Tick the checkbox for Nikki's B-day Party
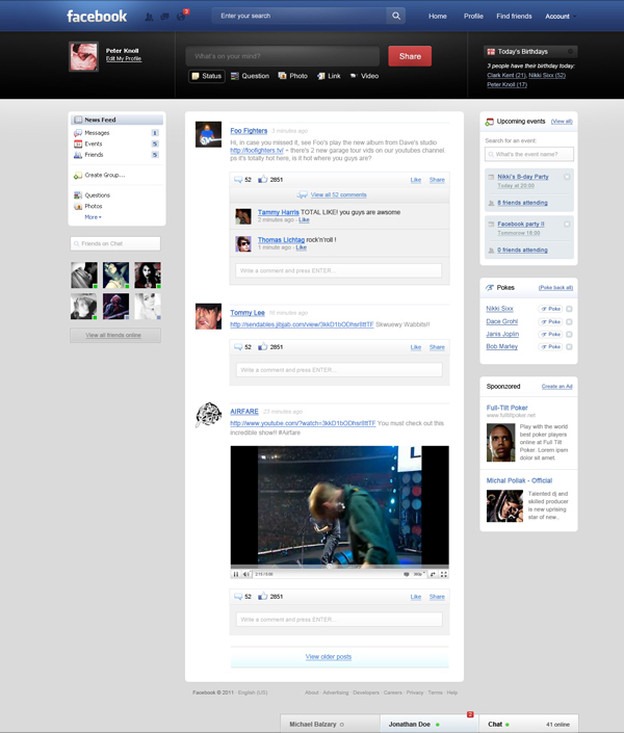The height and width of the screenshot is (733, 624). tap(567, 177)
